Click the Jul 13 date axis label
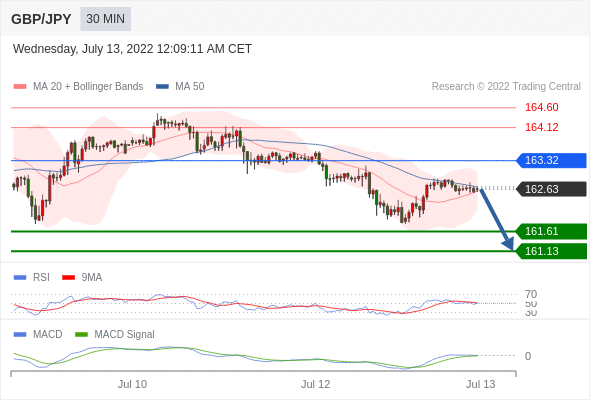590x400 pixels. click(x=481, y=384)
